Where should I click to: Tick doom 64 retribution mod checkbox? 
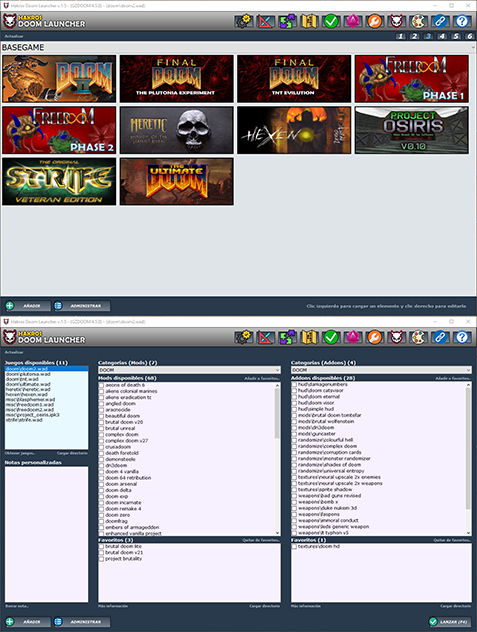click(102, 478)
